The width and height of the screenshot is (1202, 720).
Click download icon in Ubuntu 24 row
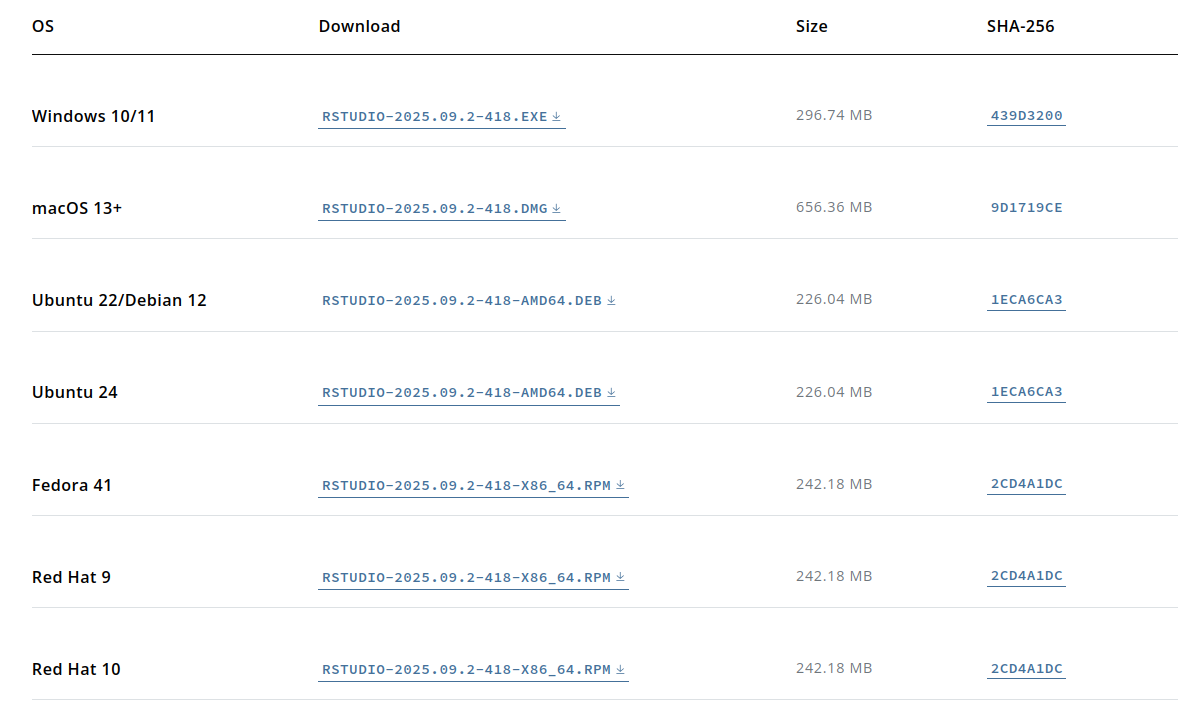[611, 393]
